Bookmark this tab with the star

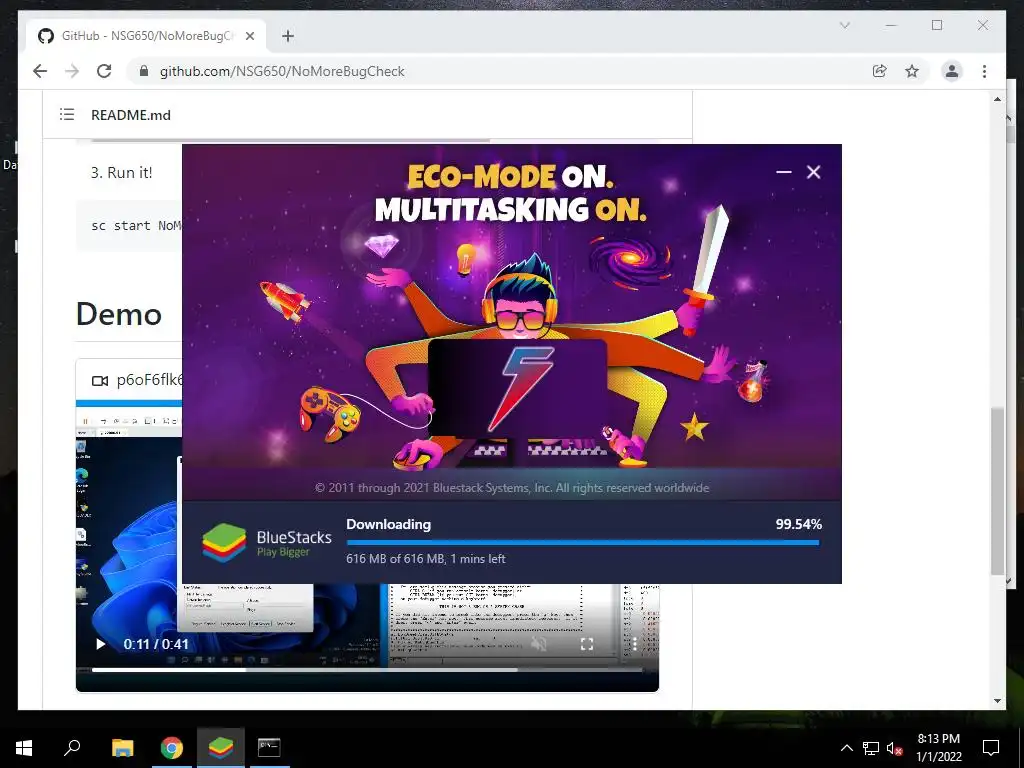(x=912, y=71)
